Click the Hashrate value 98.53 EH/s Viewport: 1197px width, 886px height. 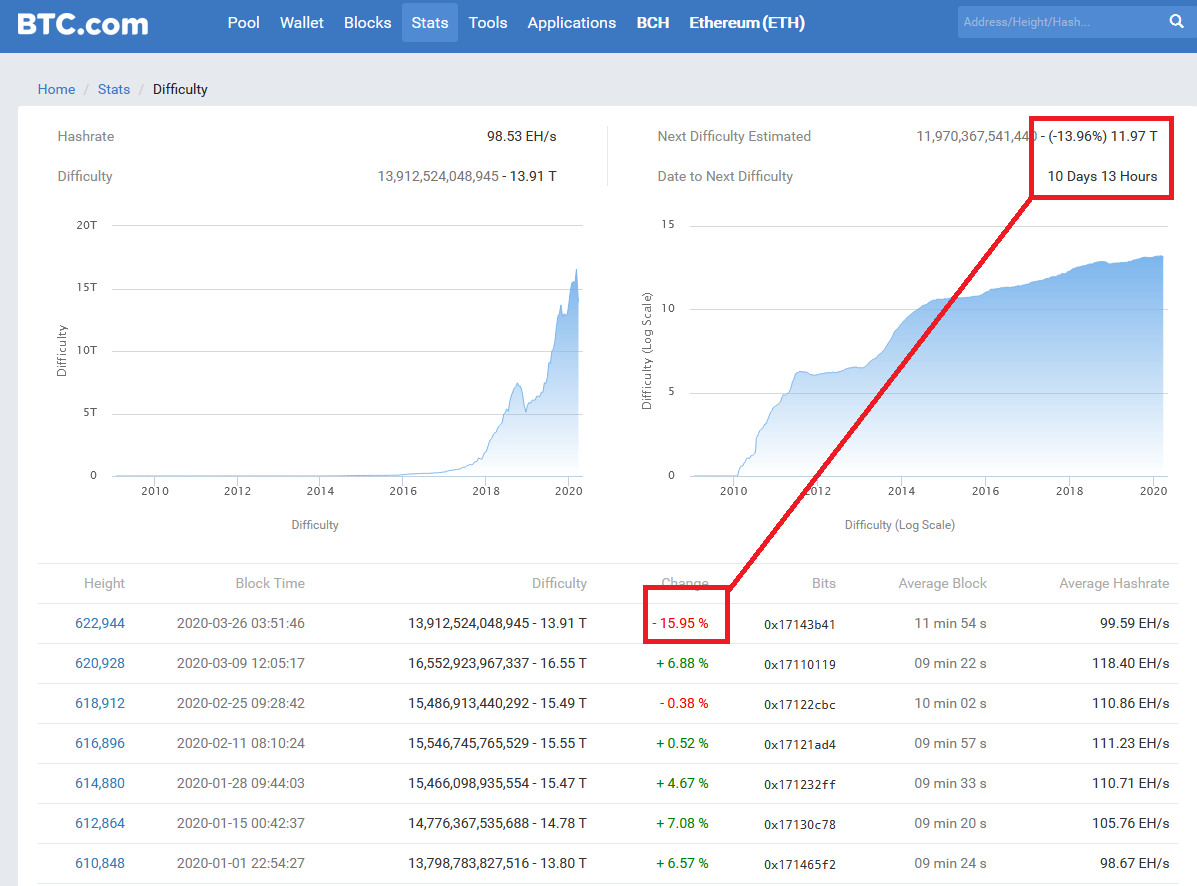tap(521, 137)
